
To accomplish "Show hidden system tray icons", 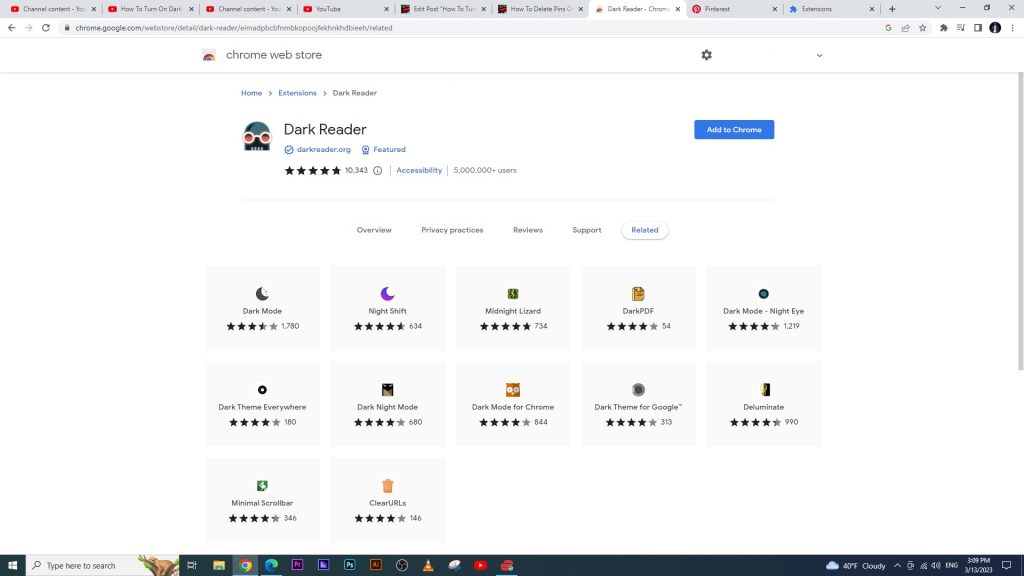I will tap(897, 566).
